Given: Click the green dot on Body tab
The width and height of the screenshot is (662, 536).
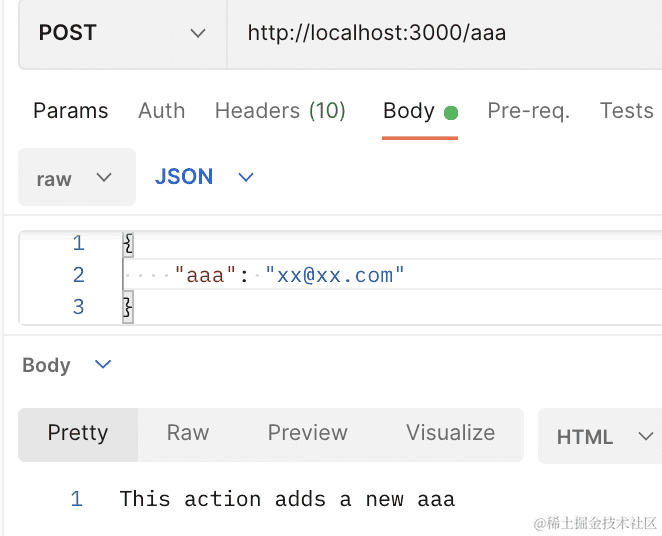Looking at the screenshot, I should coord(451,113).
